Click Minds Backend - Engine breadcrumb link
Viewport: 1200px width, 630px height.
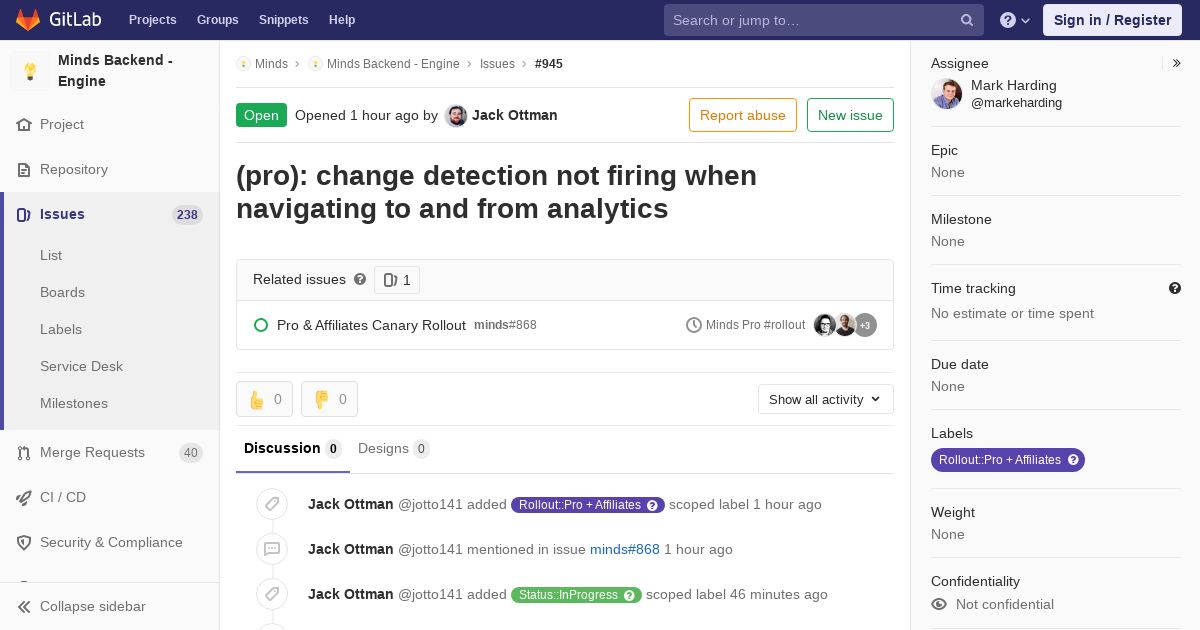(x=393, y=64)
